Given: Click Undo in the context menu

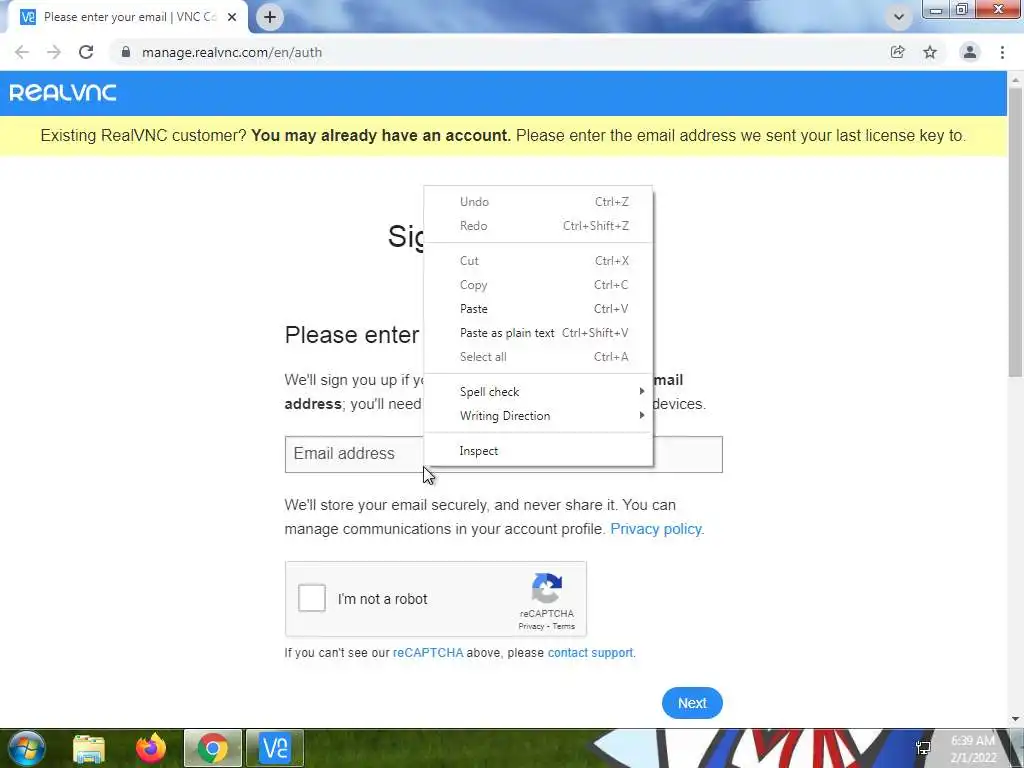Looking at the screenshot, I should coord(539,202).
